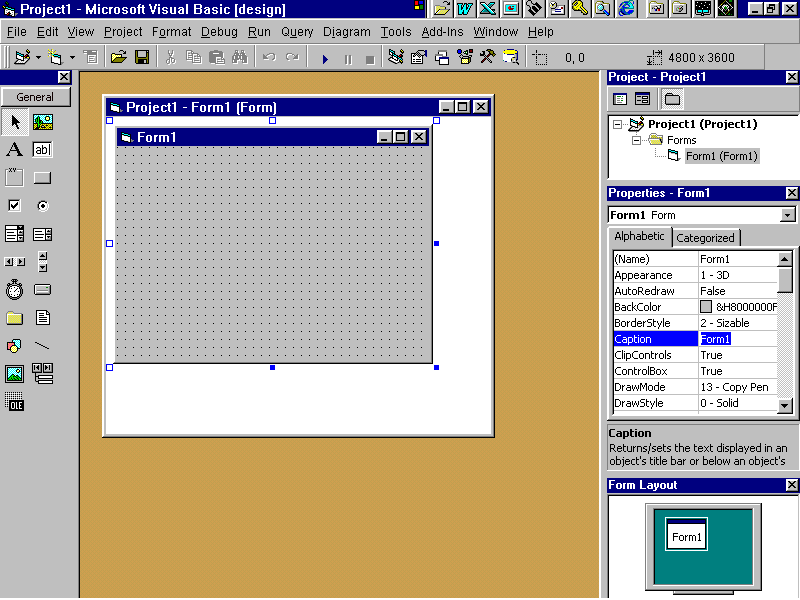Screen dimensions: 800x600
Task: Click View Object in Project panel
Action: click(x=642, y=99)
